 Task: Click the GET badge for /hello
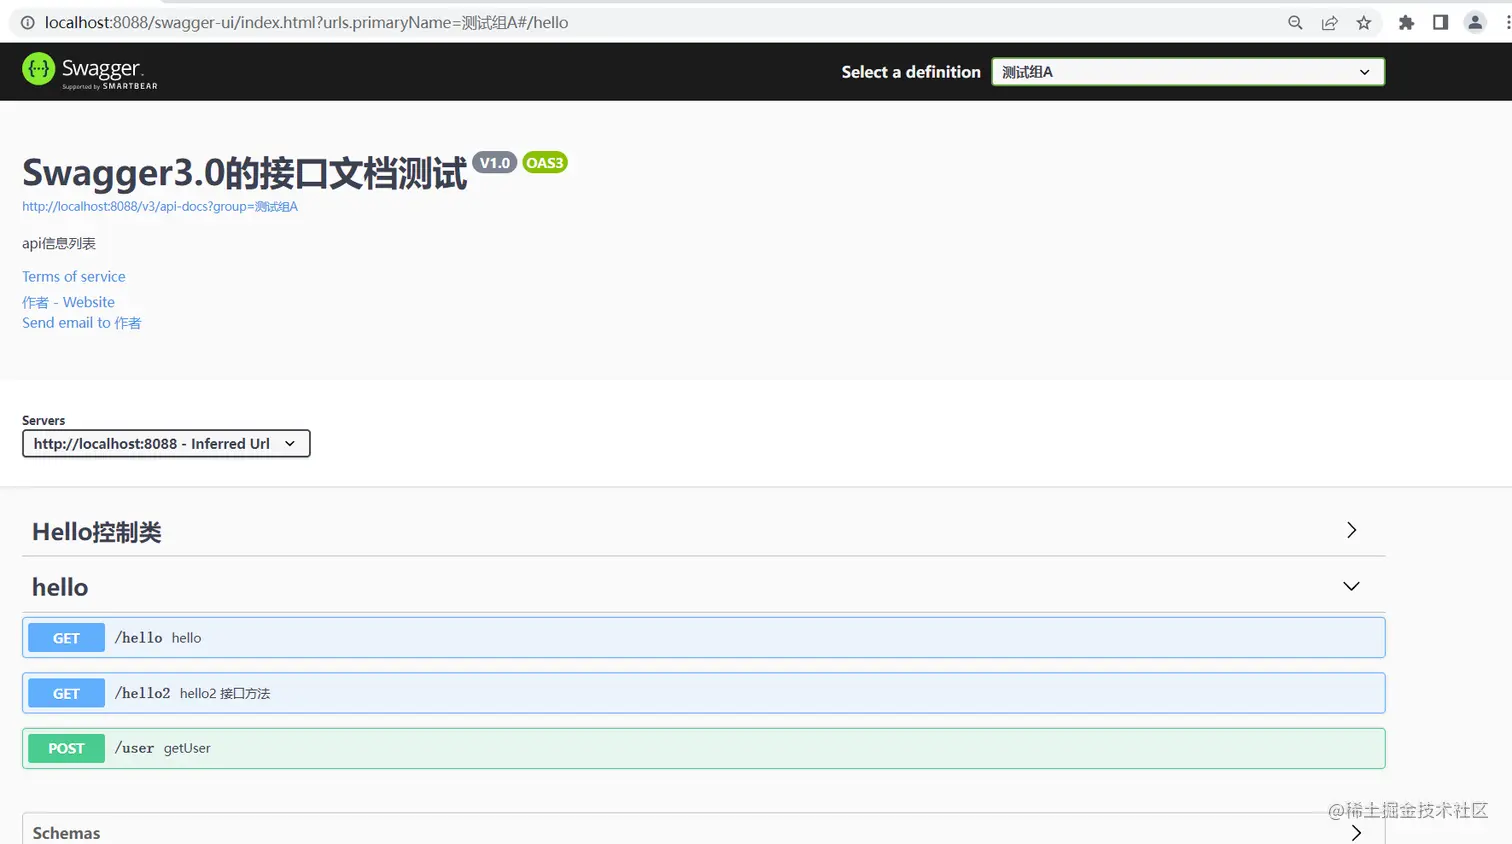(66, 638)
